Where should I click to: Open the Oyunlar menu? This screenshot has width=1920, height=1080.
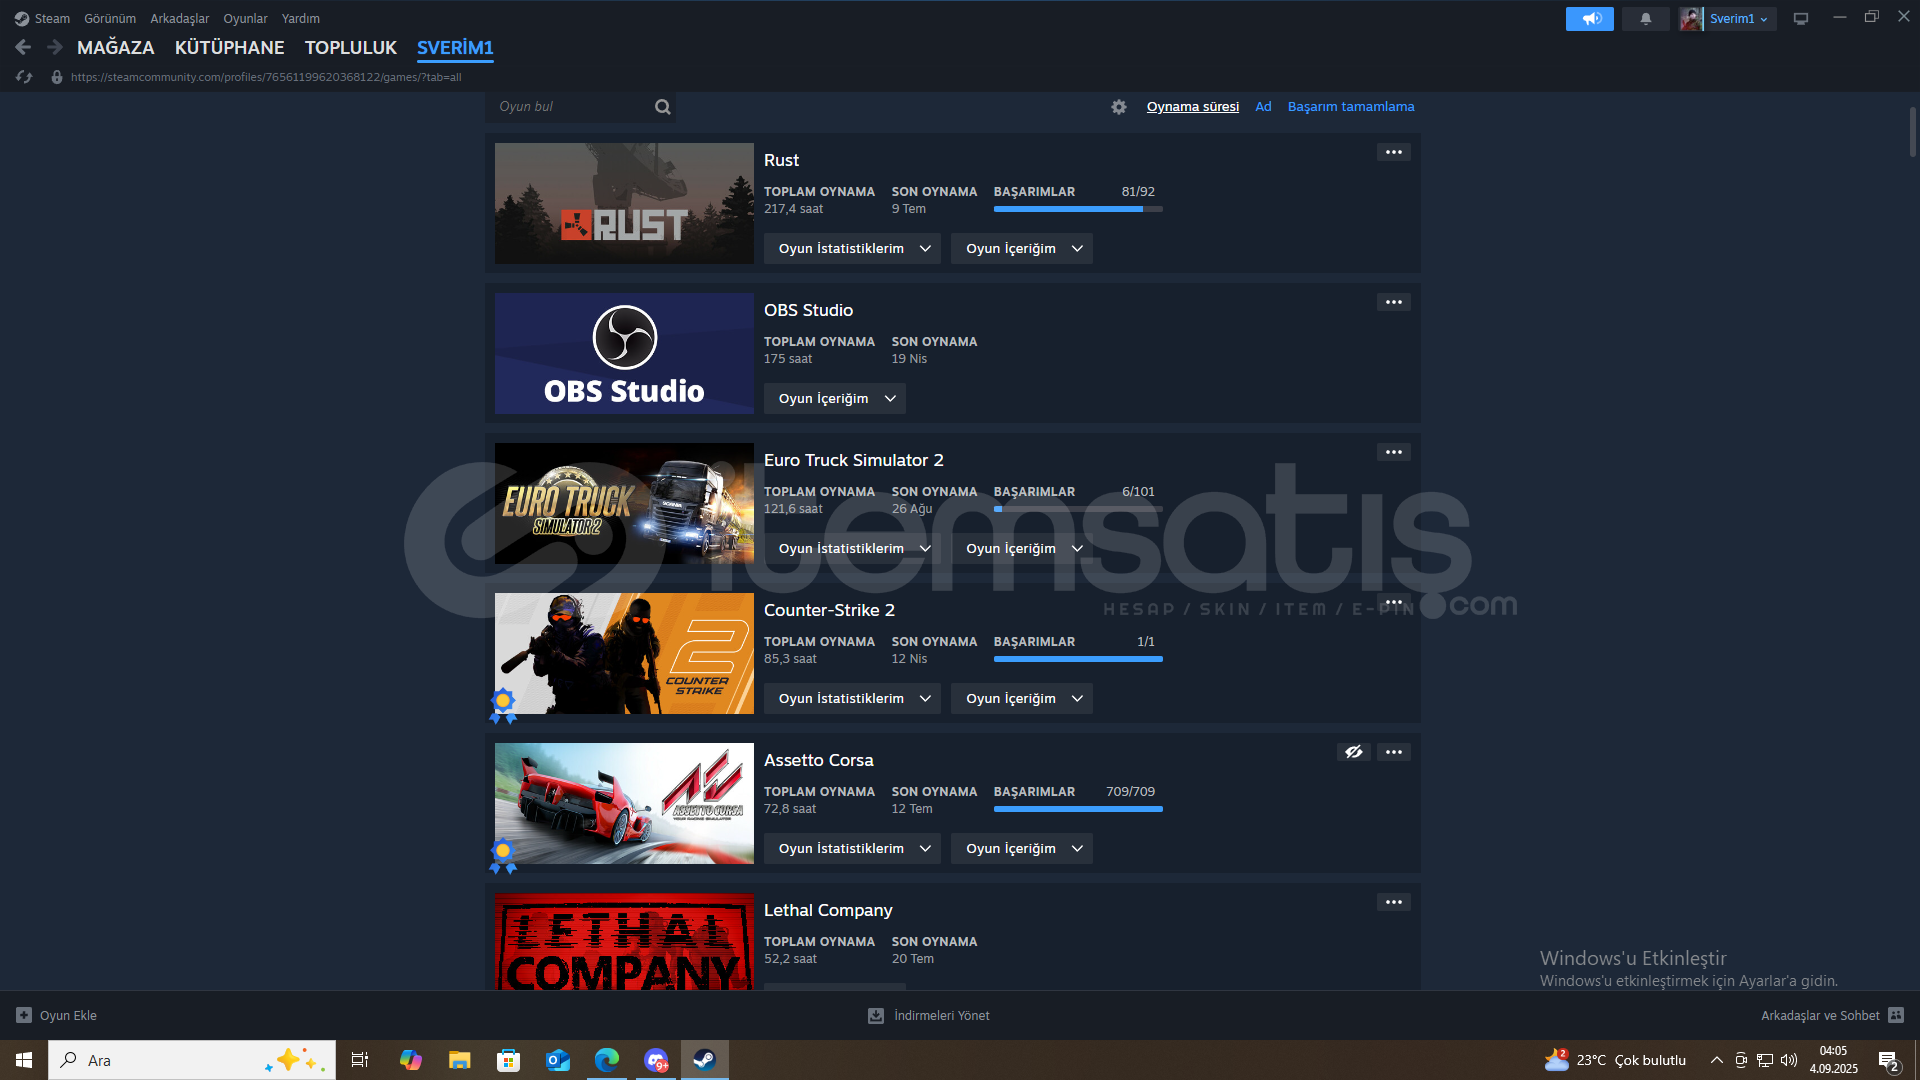(245, 19)
